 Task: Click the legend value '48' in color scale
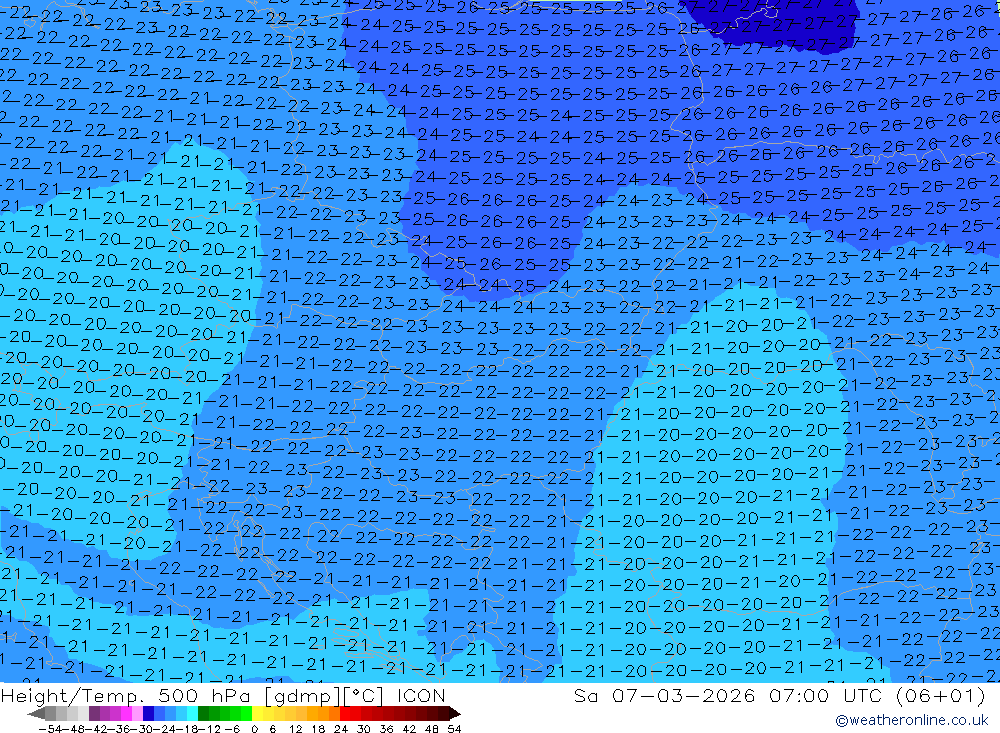click(x=431, y=729)
